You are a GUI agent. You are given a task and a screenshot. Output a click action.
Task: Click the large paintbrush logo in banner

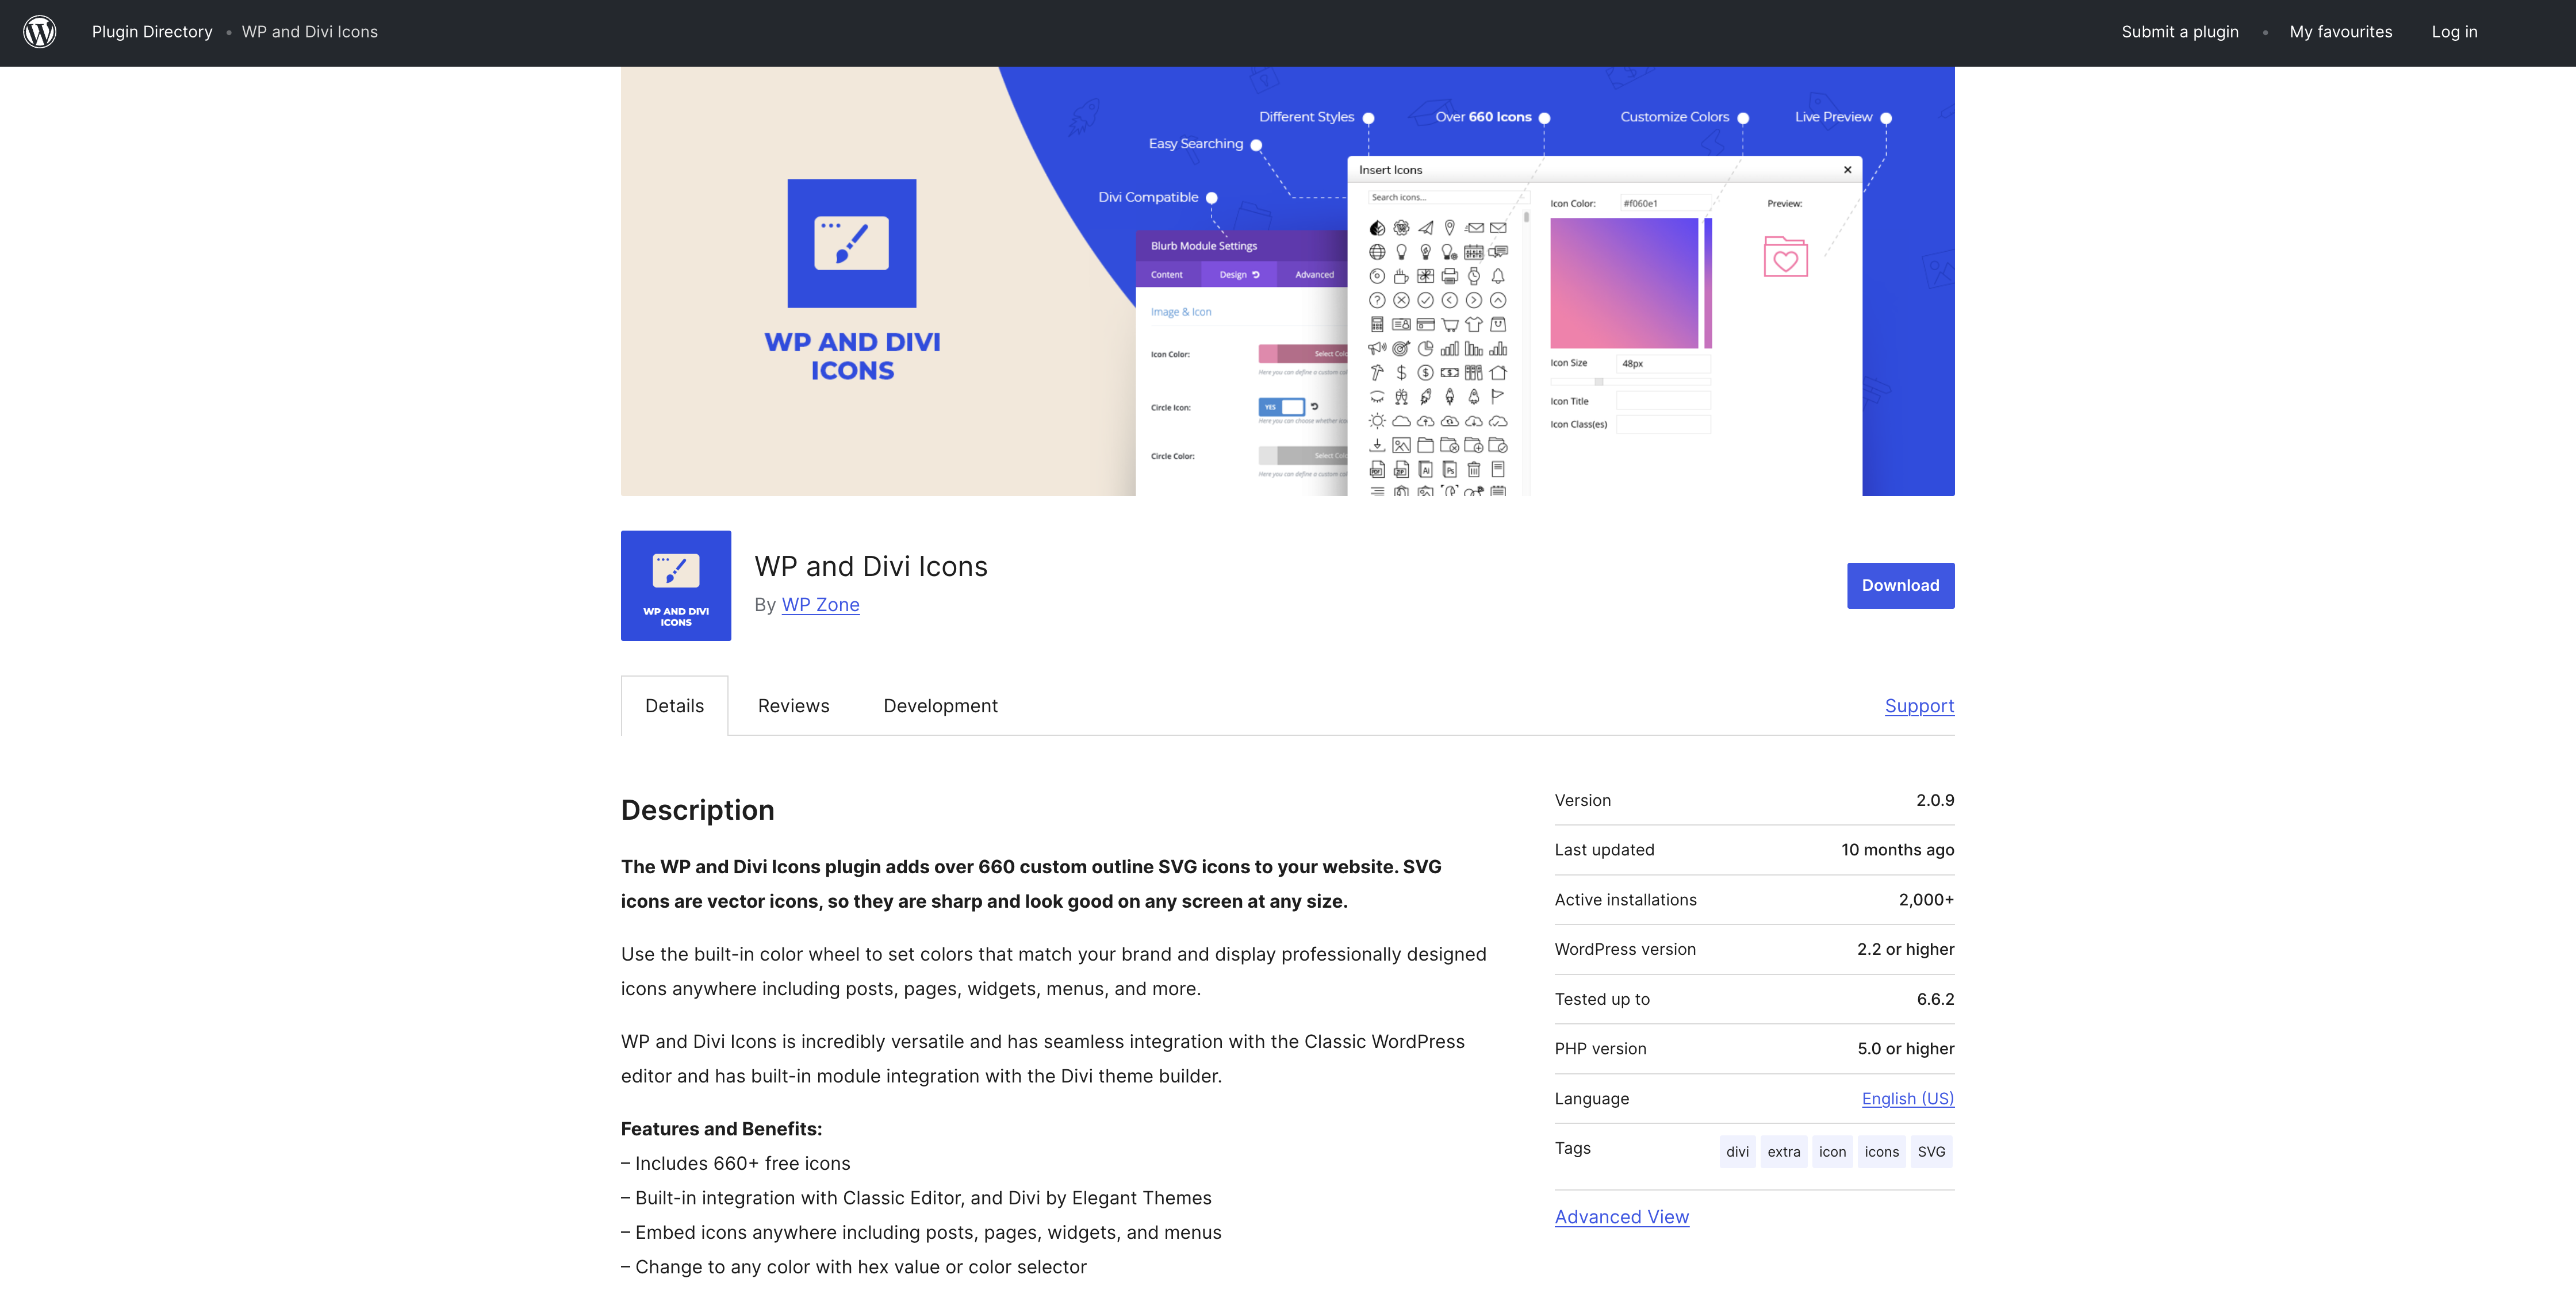[851, 243]
